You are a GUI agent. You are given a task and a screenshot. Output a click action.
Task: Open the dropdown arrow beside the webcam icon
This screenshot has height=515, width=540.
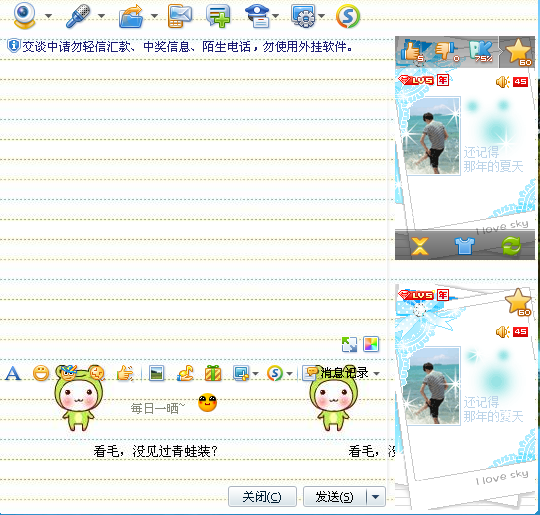point(49,16)
